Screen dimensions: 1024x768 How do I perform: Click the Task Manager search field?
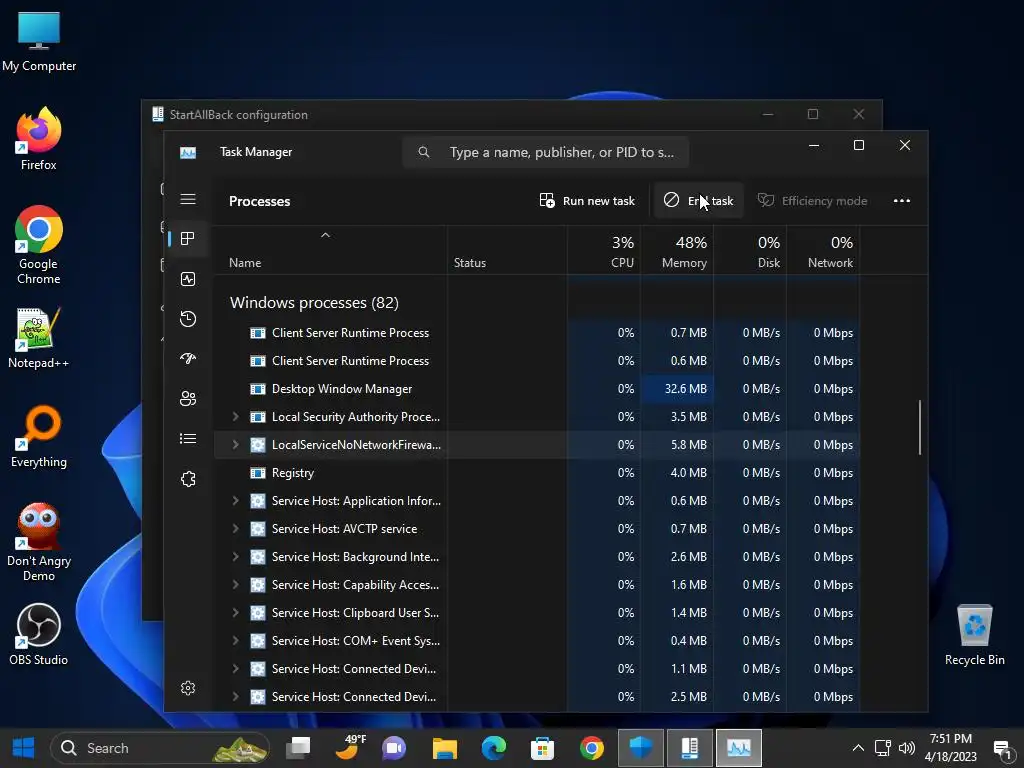click(x=546, y=152)
